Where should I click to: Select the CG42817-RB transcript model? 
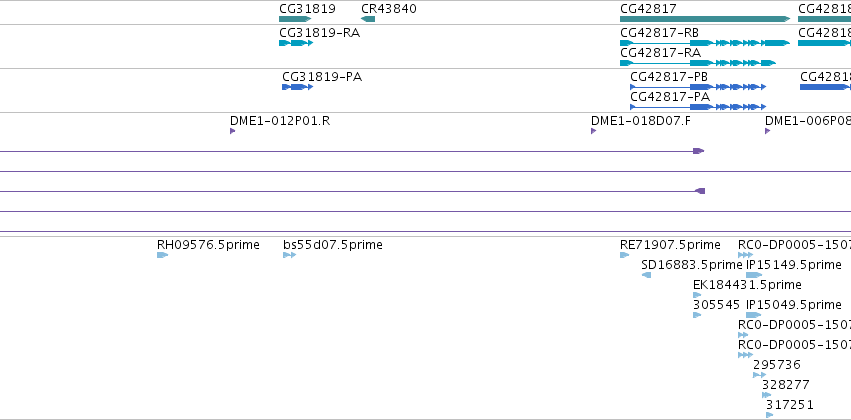pos(705,43)
